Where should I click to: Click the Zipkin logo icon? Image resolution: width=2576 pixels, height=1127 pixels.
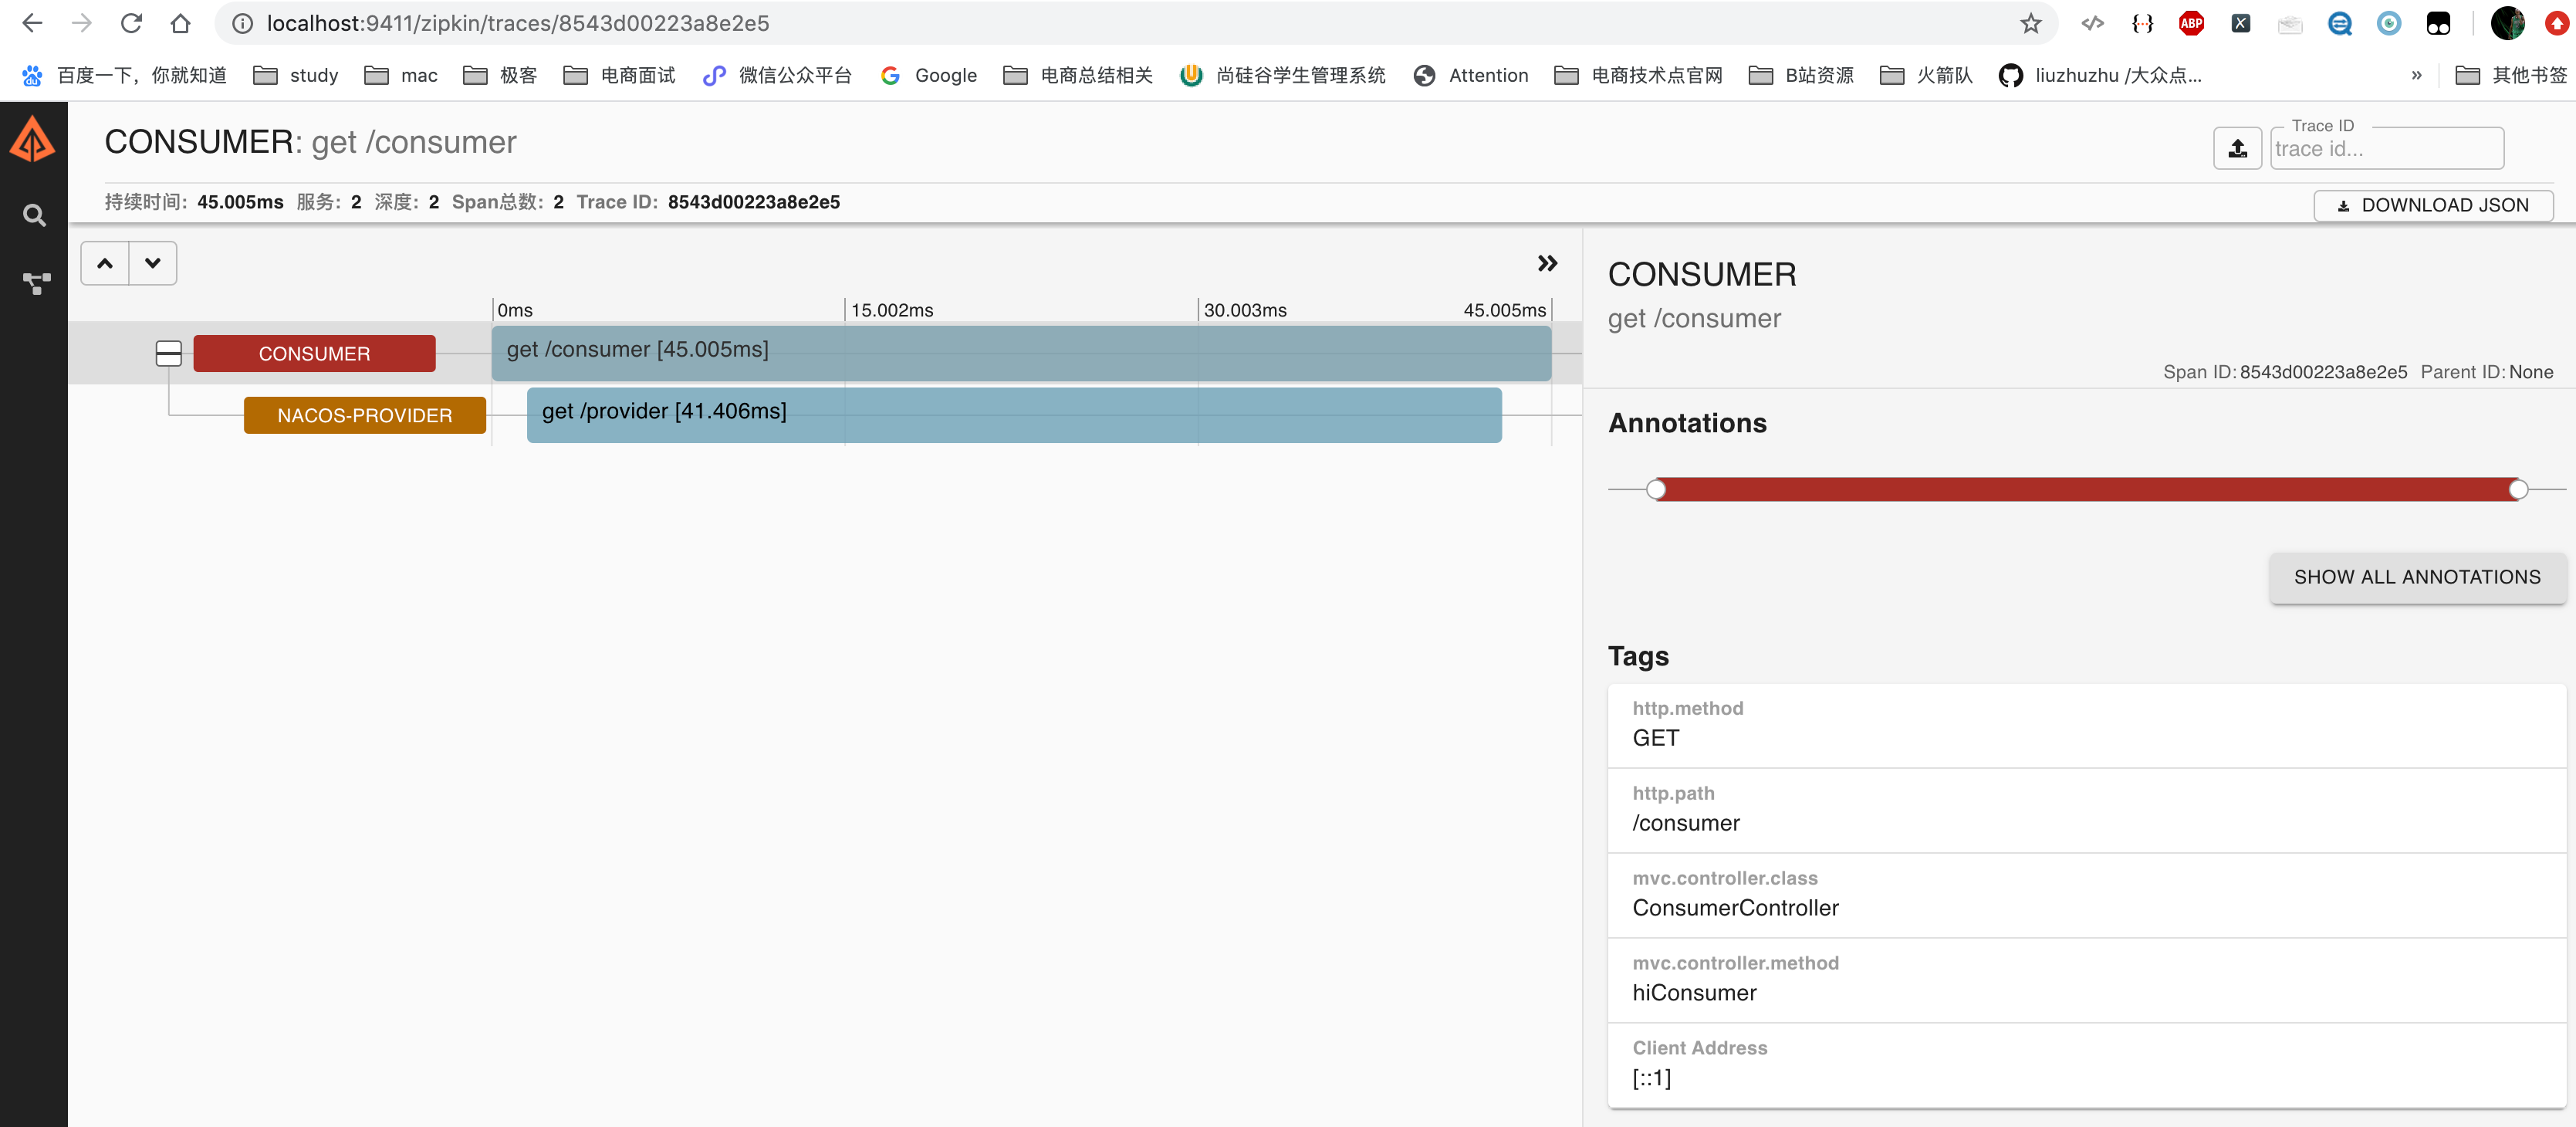[x=33, y=139]
